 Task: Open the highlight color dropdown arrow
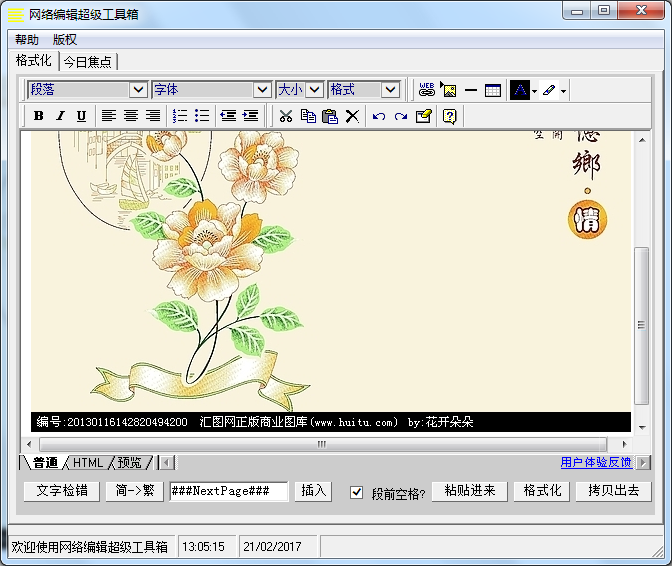coord(564,91)
